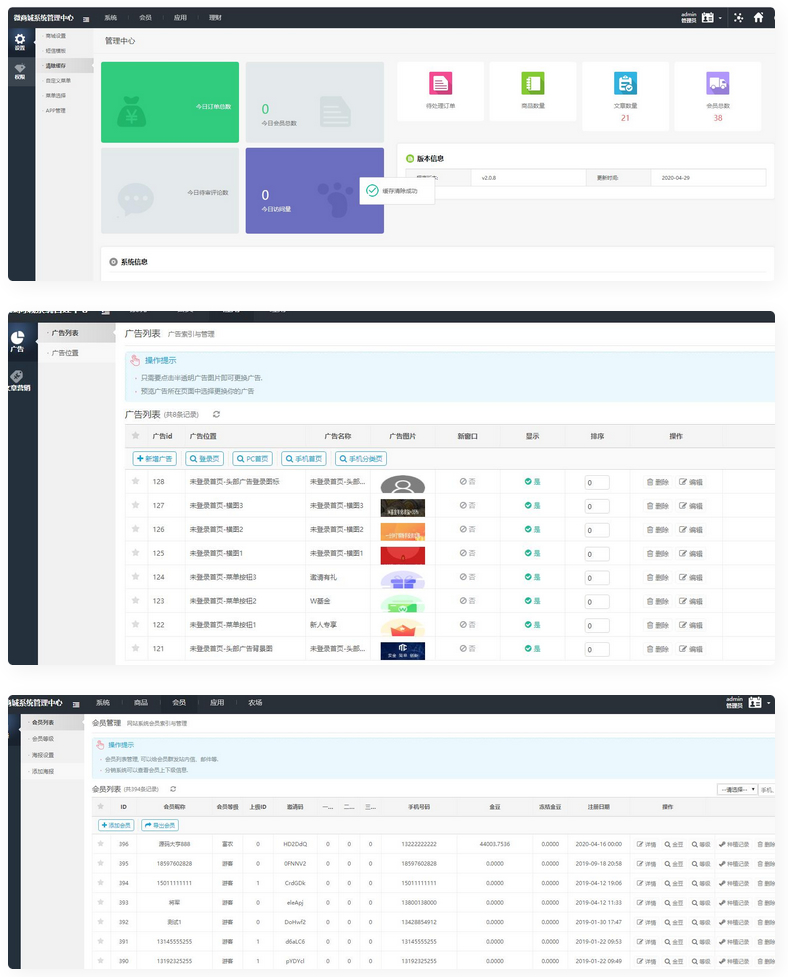Open the 文章数量 blue clipboard icon

click(x=625, y=83)
